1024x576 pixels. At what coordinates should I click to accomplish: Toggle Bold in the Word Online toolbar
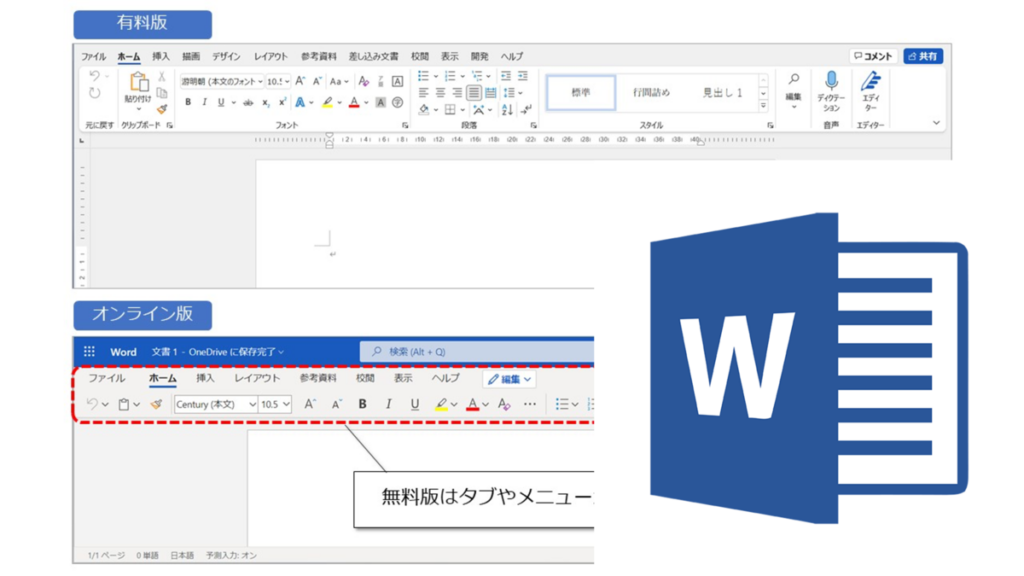(362, 404)
